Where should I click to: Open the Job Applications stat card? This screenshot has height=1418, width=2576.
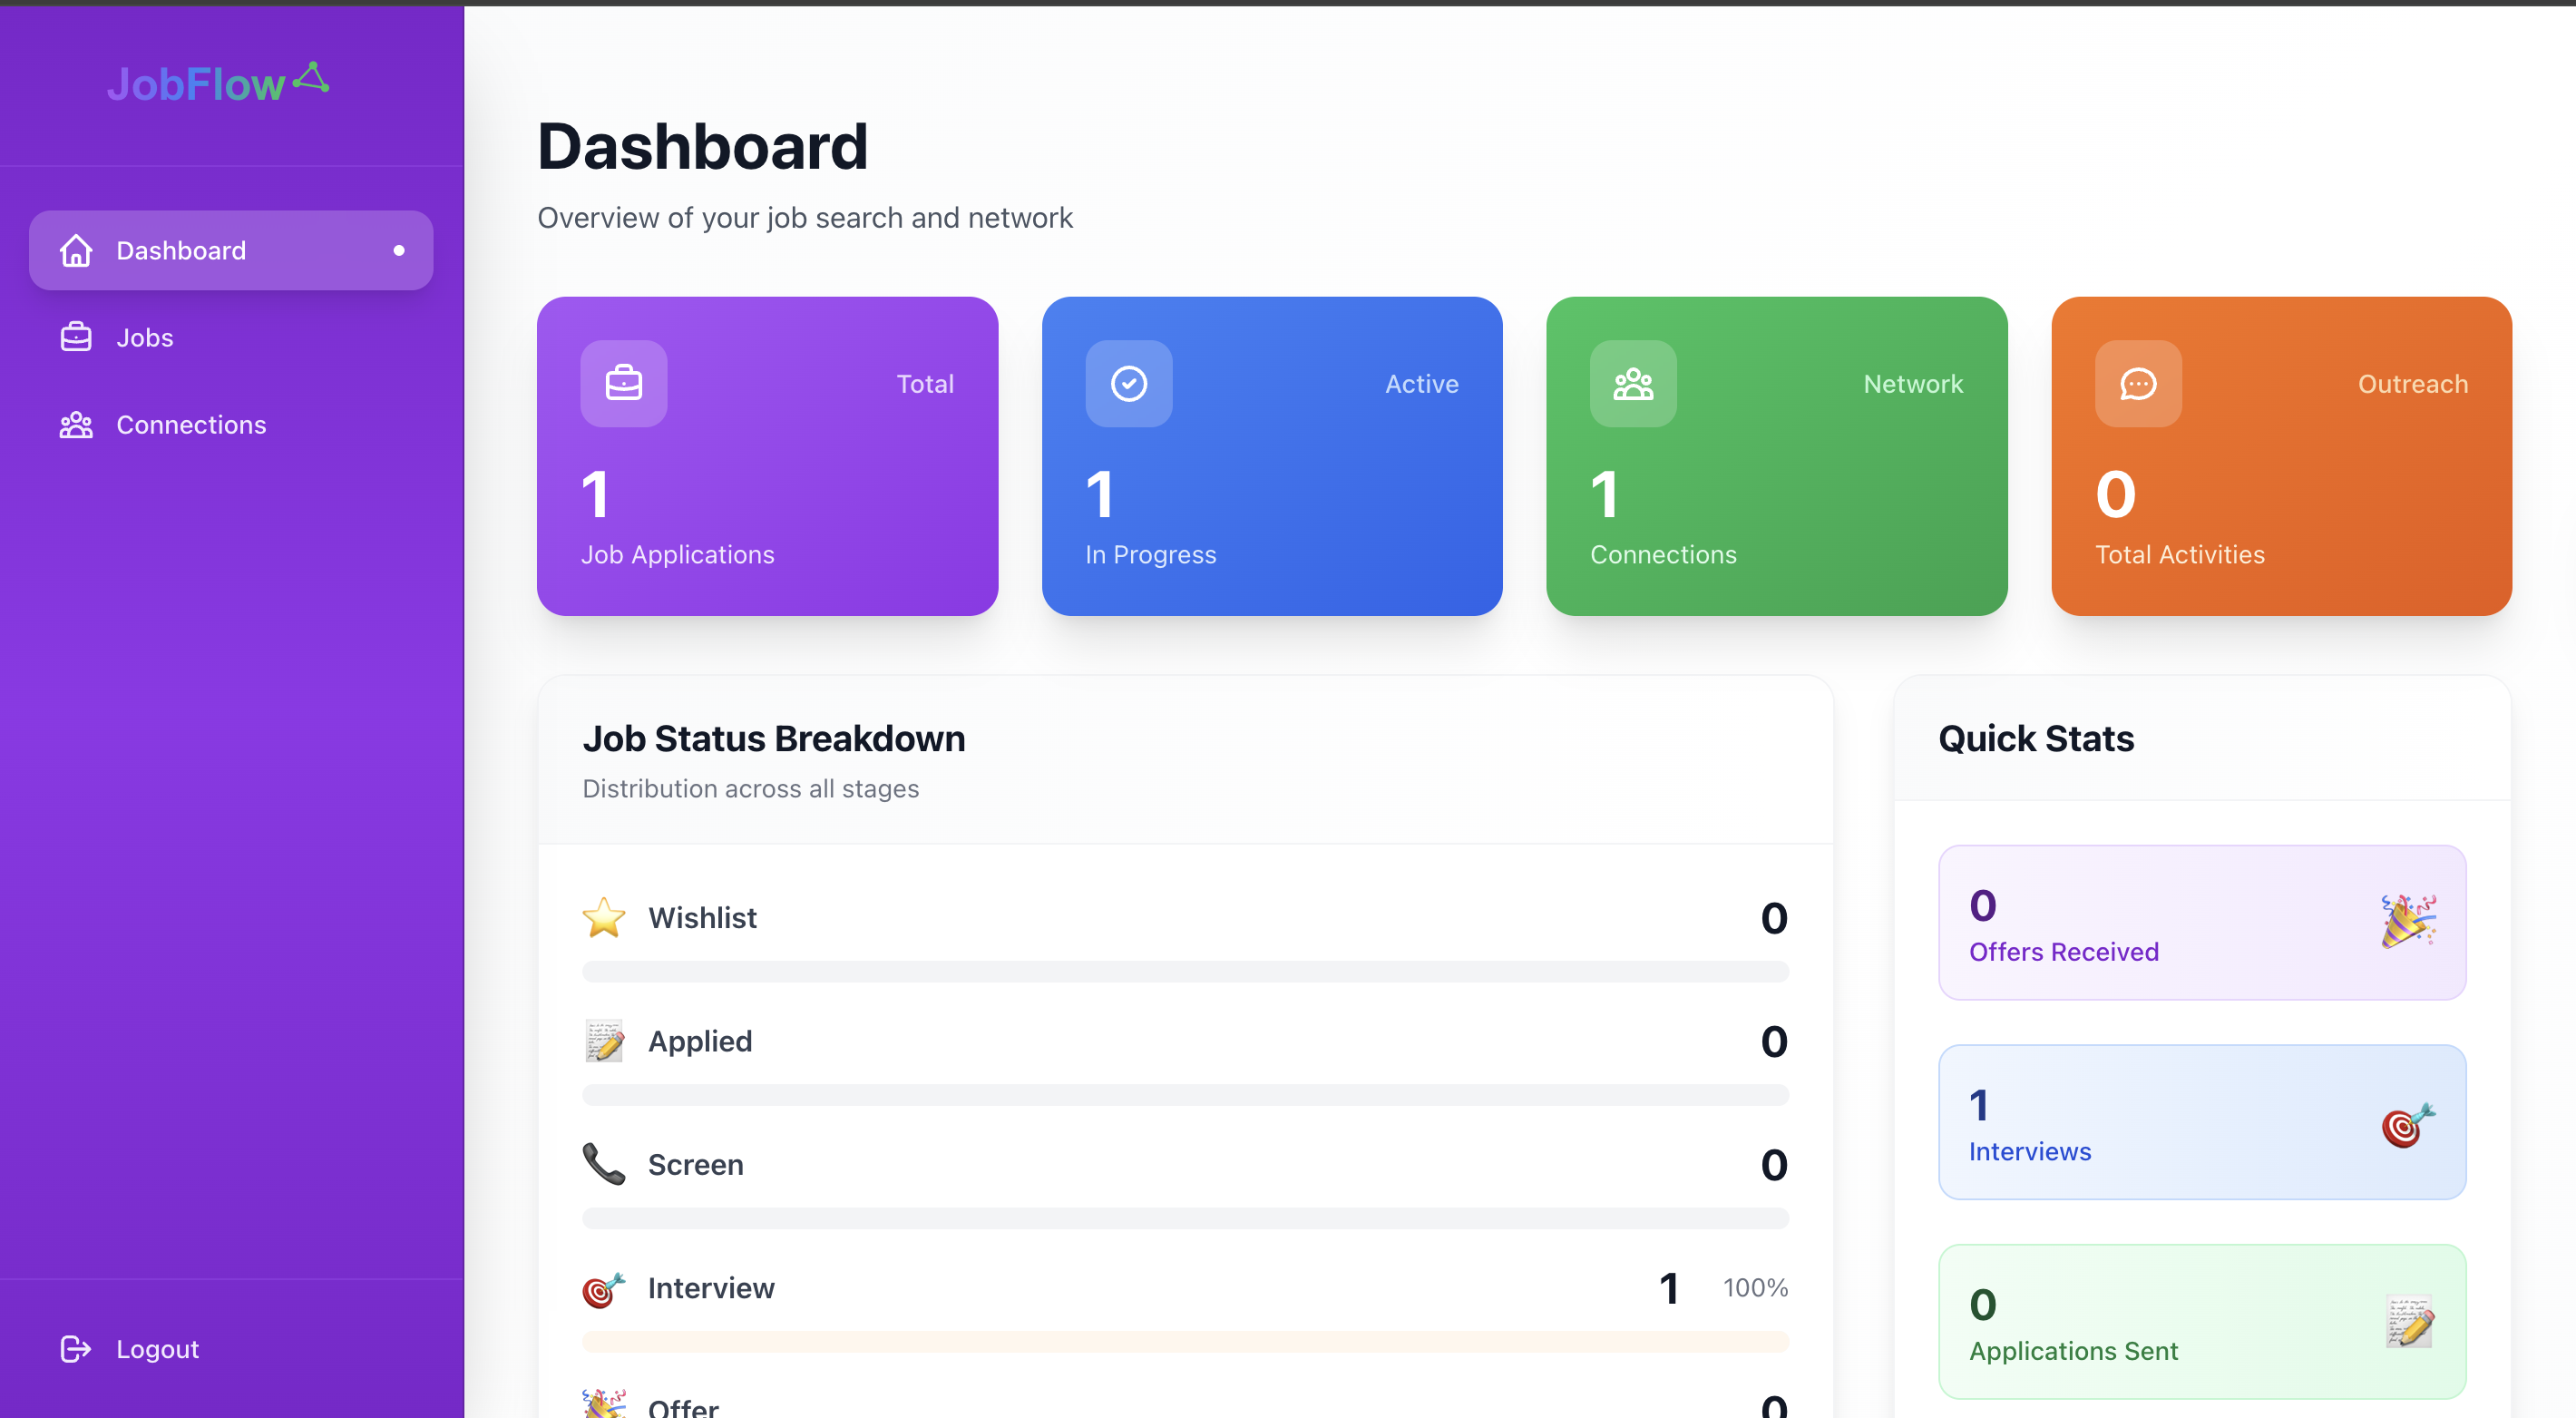coord(767,456)
